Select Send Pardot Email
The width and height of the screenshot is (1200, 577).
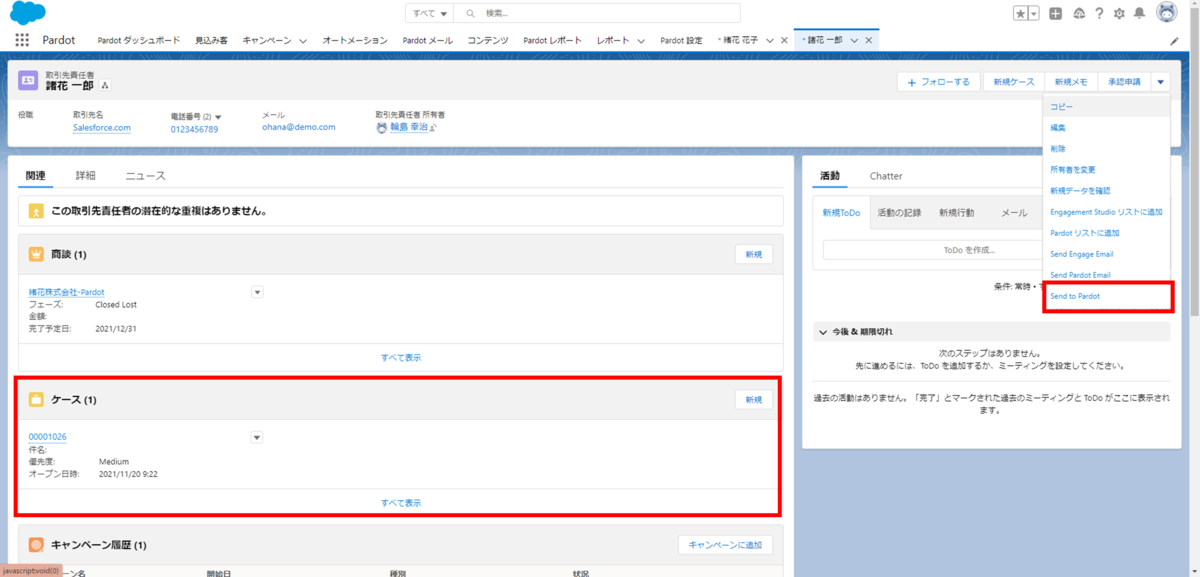1105,275
